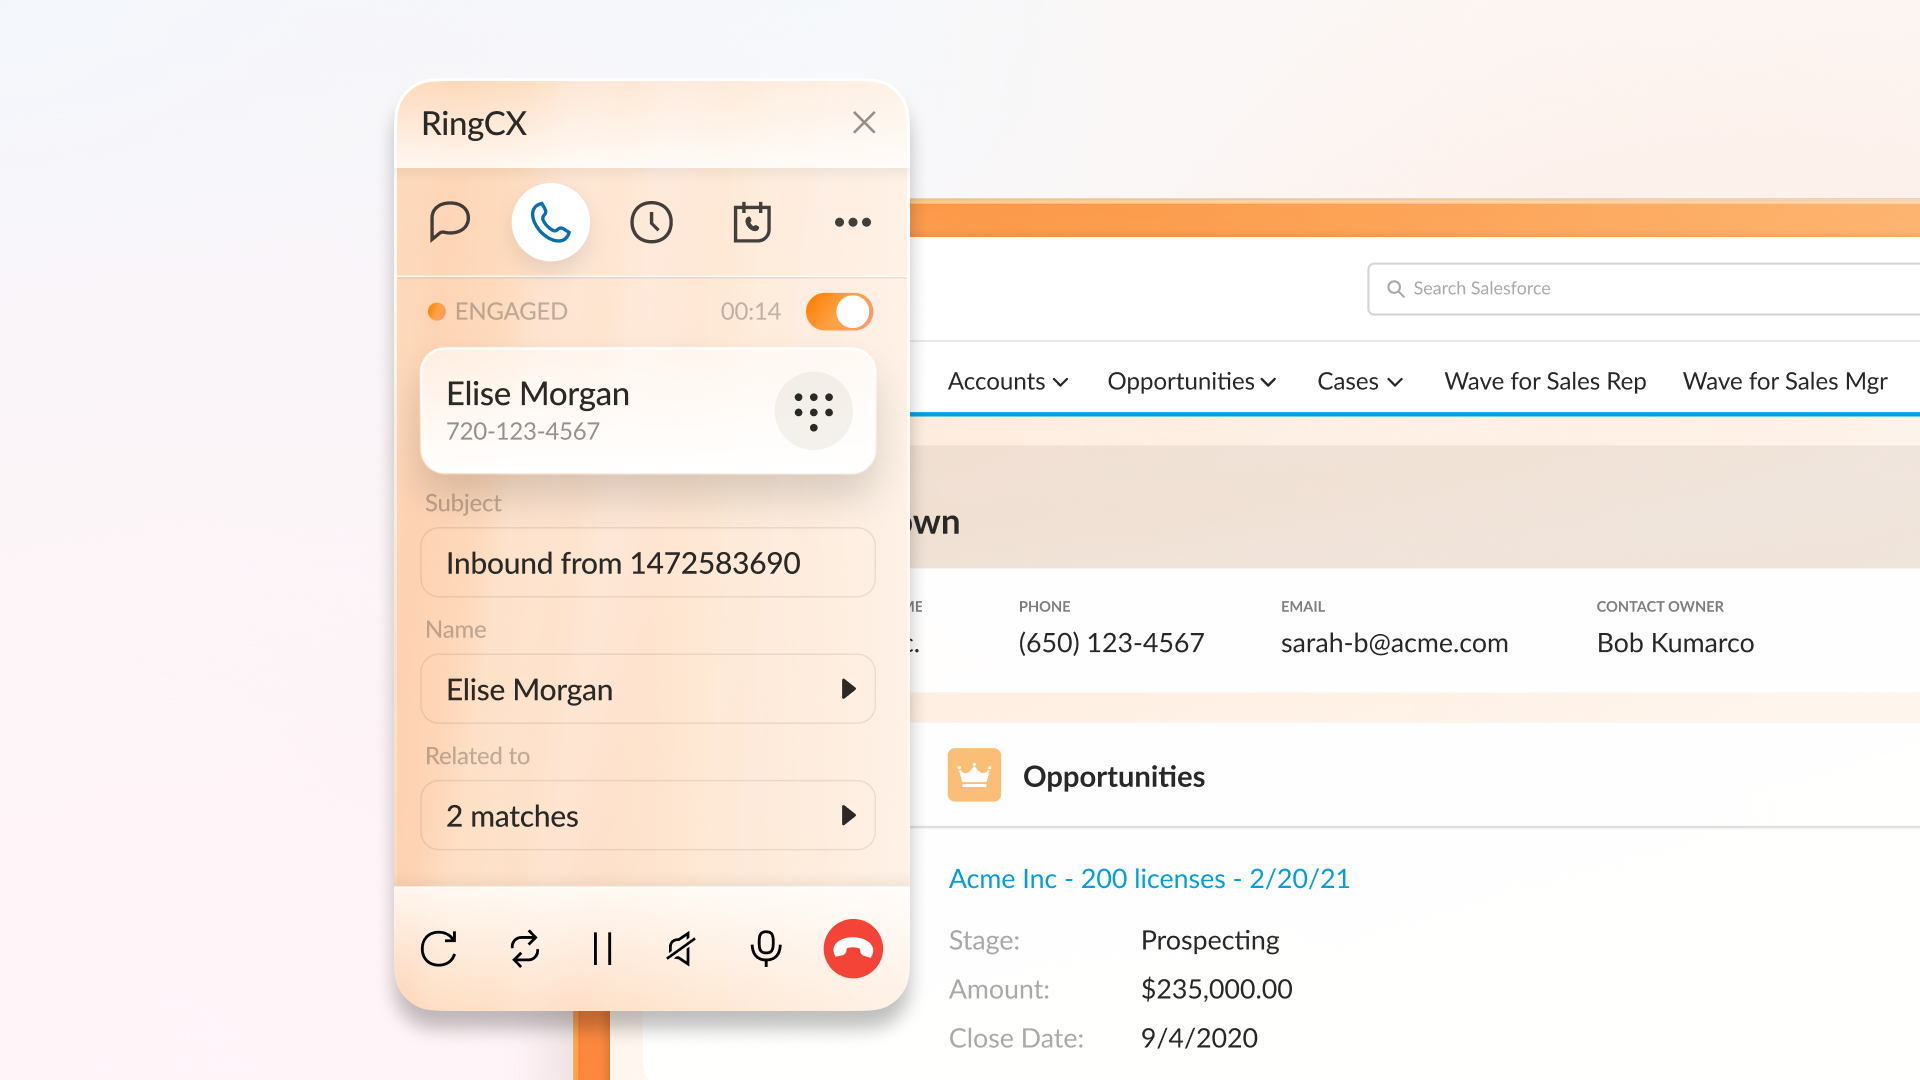Click the email sarah-b@acme.com
The image size is (1920, 1080).
(x=1394, y=643)
